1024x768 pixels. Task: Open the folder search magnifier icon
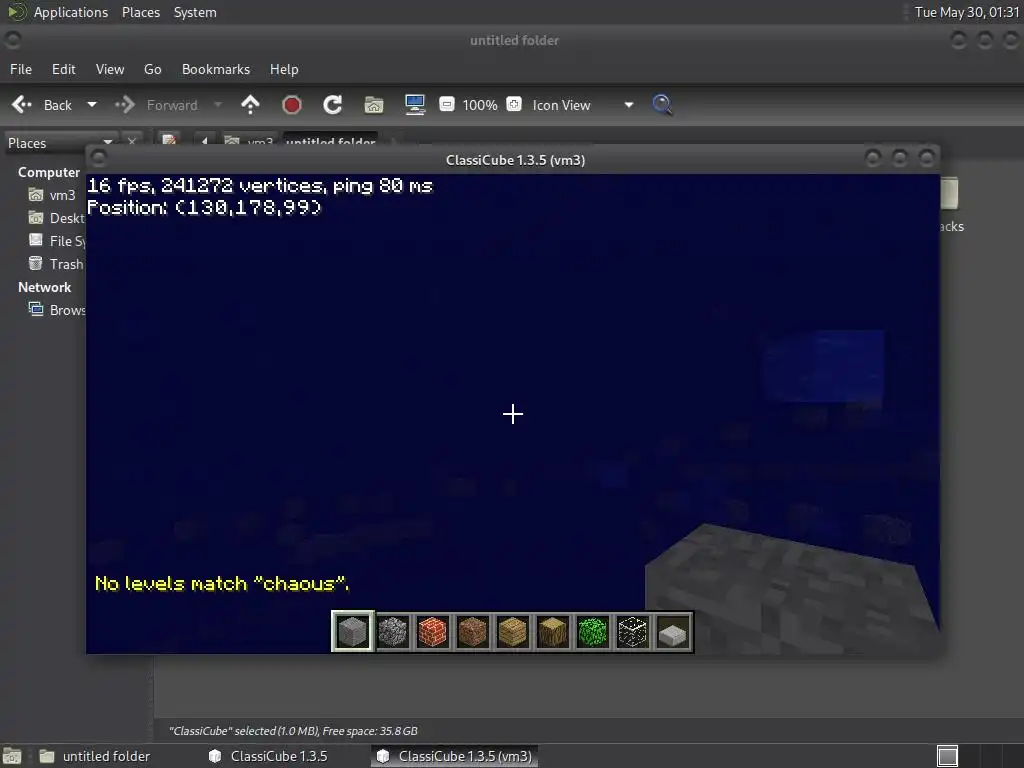pyautogui.click(x=662, y=104)
